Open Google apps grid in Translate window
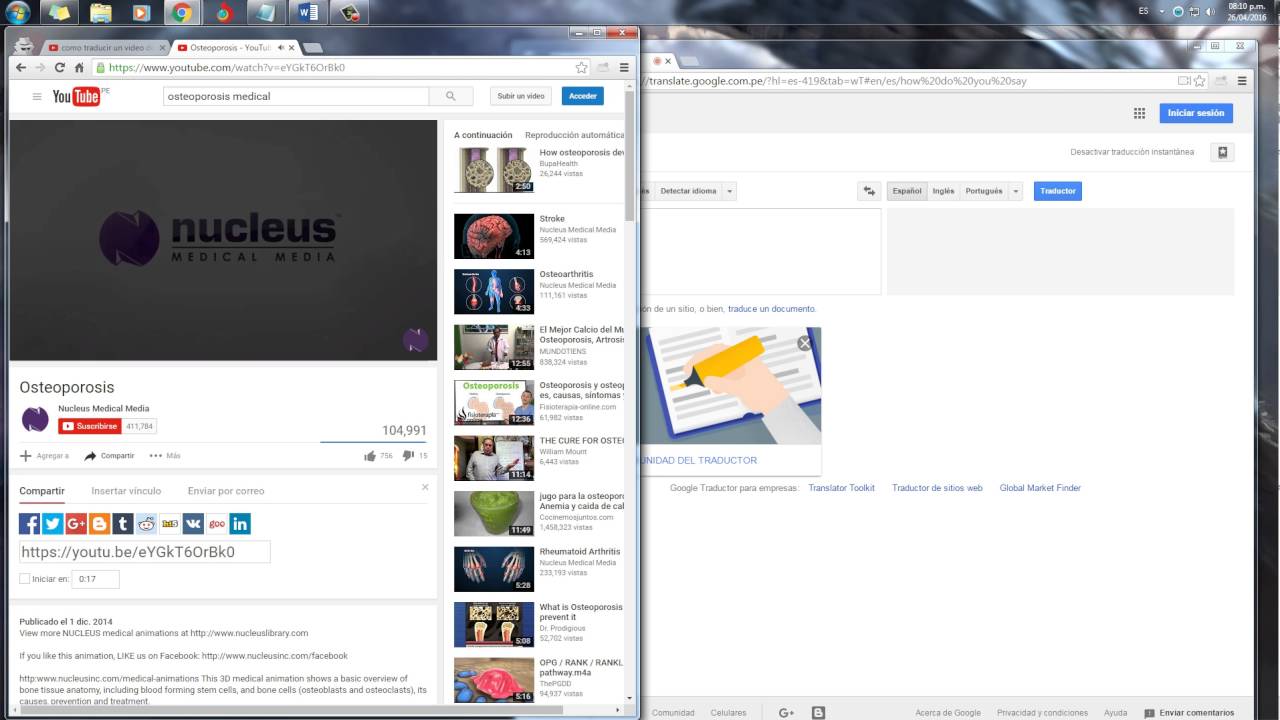Screen dimensions: 1280x720 (x=1139, y=113)
